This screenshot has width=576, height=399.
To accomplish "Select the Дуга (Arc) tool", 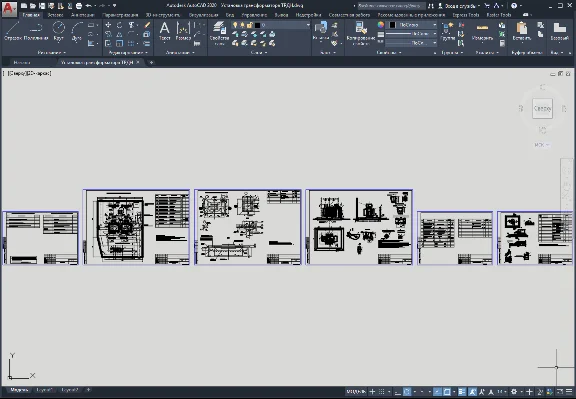I will 77,31.
